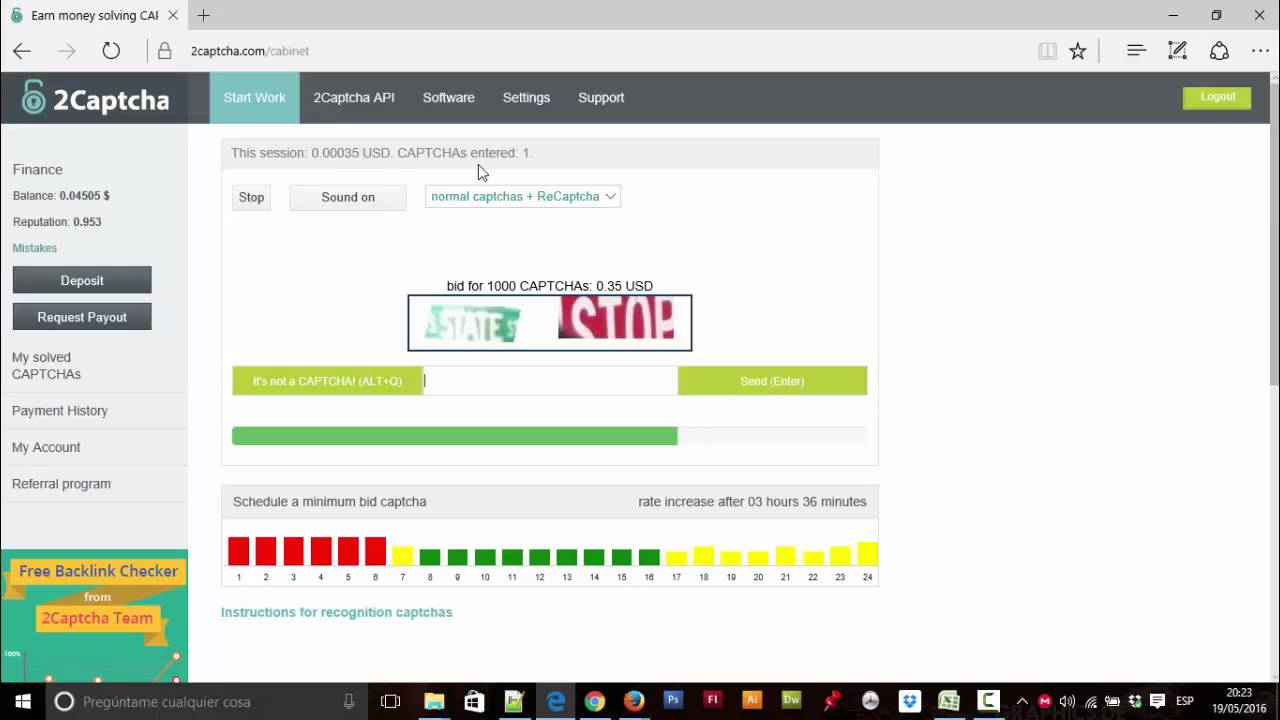Click the Deposit button
Viewport: 1280px width, 720px height.
tap(82, 280)
